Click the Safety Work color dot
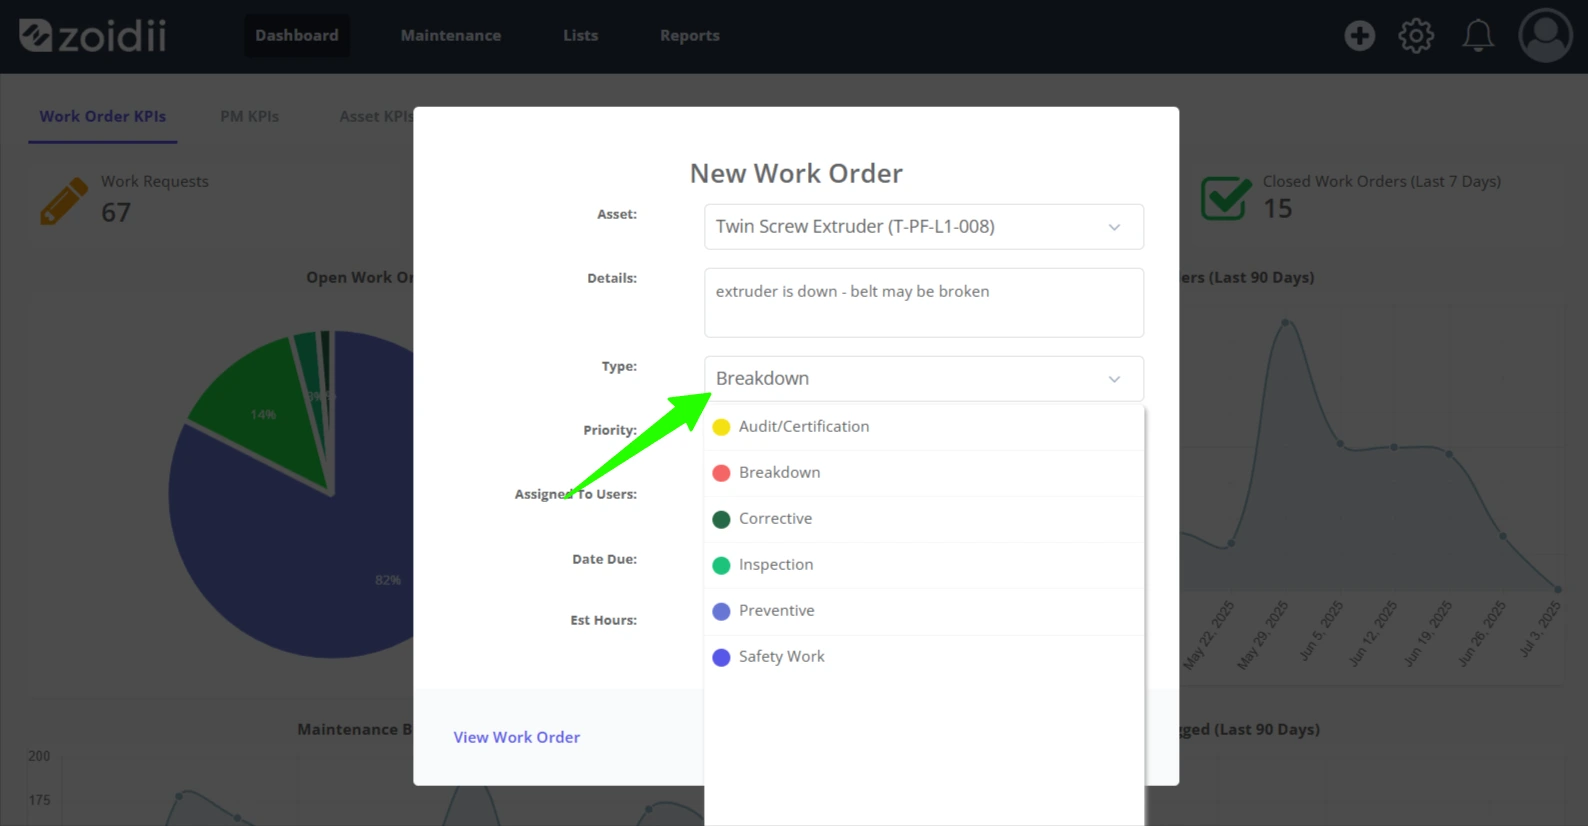Screen dimensions: 1588x826 (721, 657)
